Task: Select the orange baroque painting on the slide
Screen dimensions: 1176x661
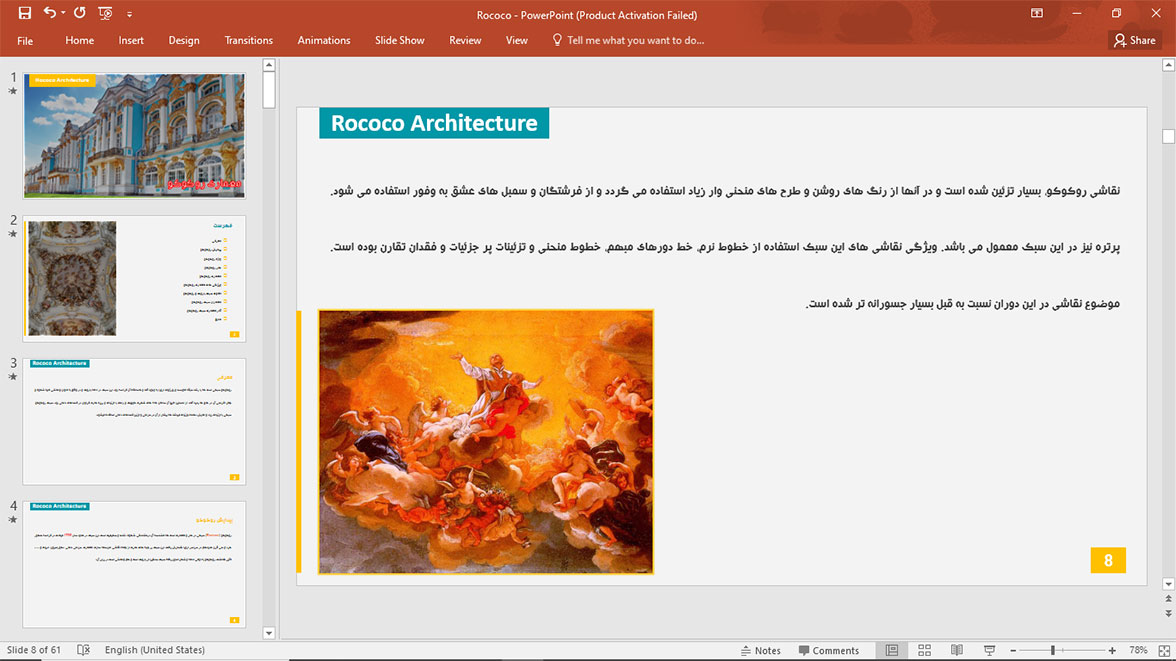Action: (x=486, y=442)
